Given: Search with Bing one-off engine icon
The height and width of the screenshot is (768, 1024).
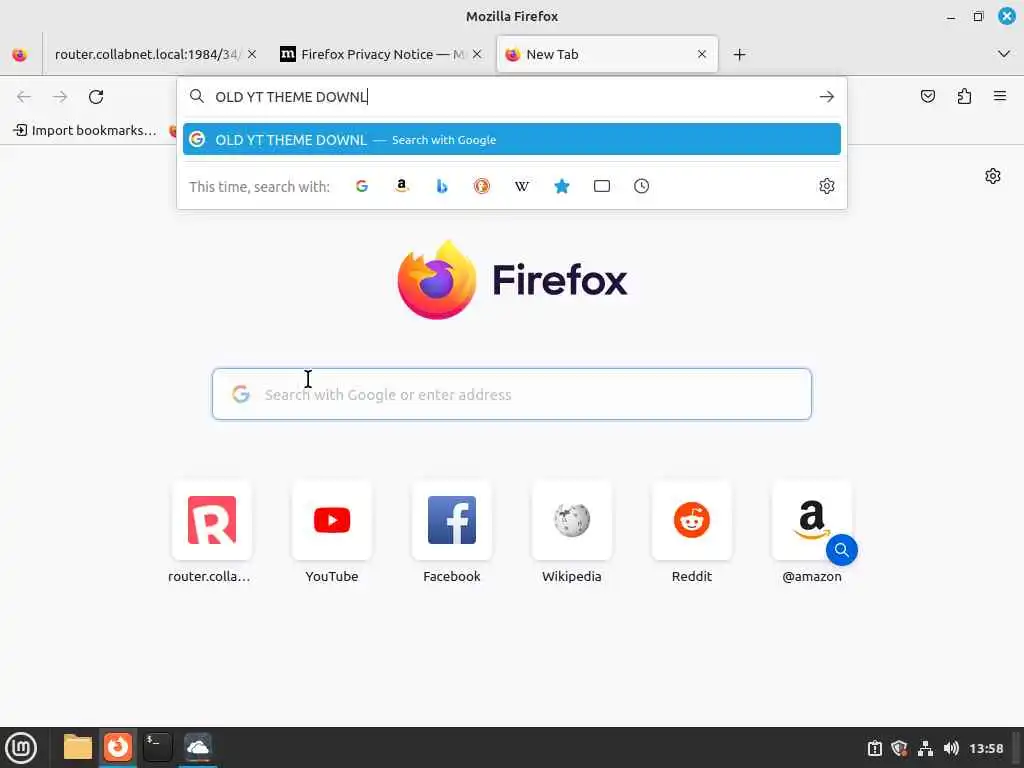Looking at the screenshot, I should (442, 186).
